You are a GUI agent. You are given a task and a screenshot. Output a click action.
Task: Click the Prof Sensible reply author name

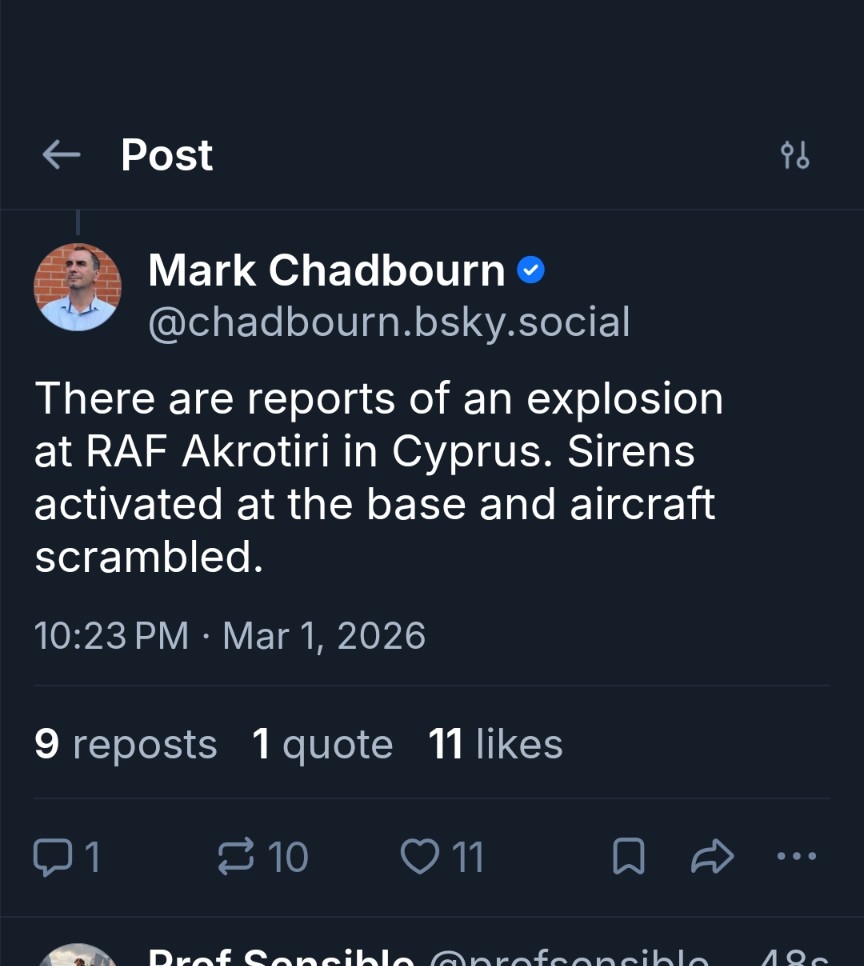[281, 958]
